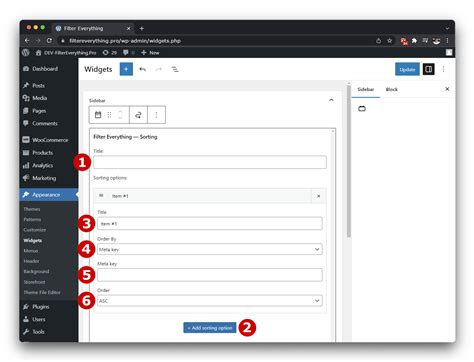This screenshot has height=362, width=474.
Task: Reload the browser page
Action: 49,41
